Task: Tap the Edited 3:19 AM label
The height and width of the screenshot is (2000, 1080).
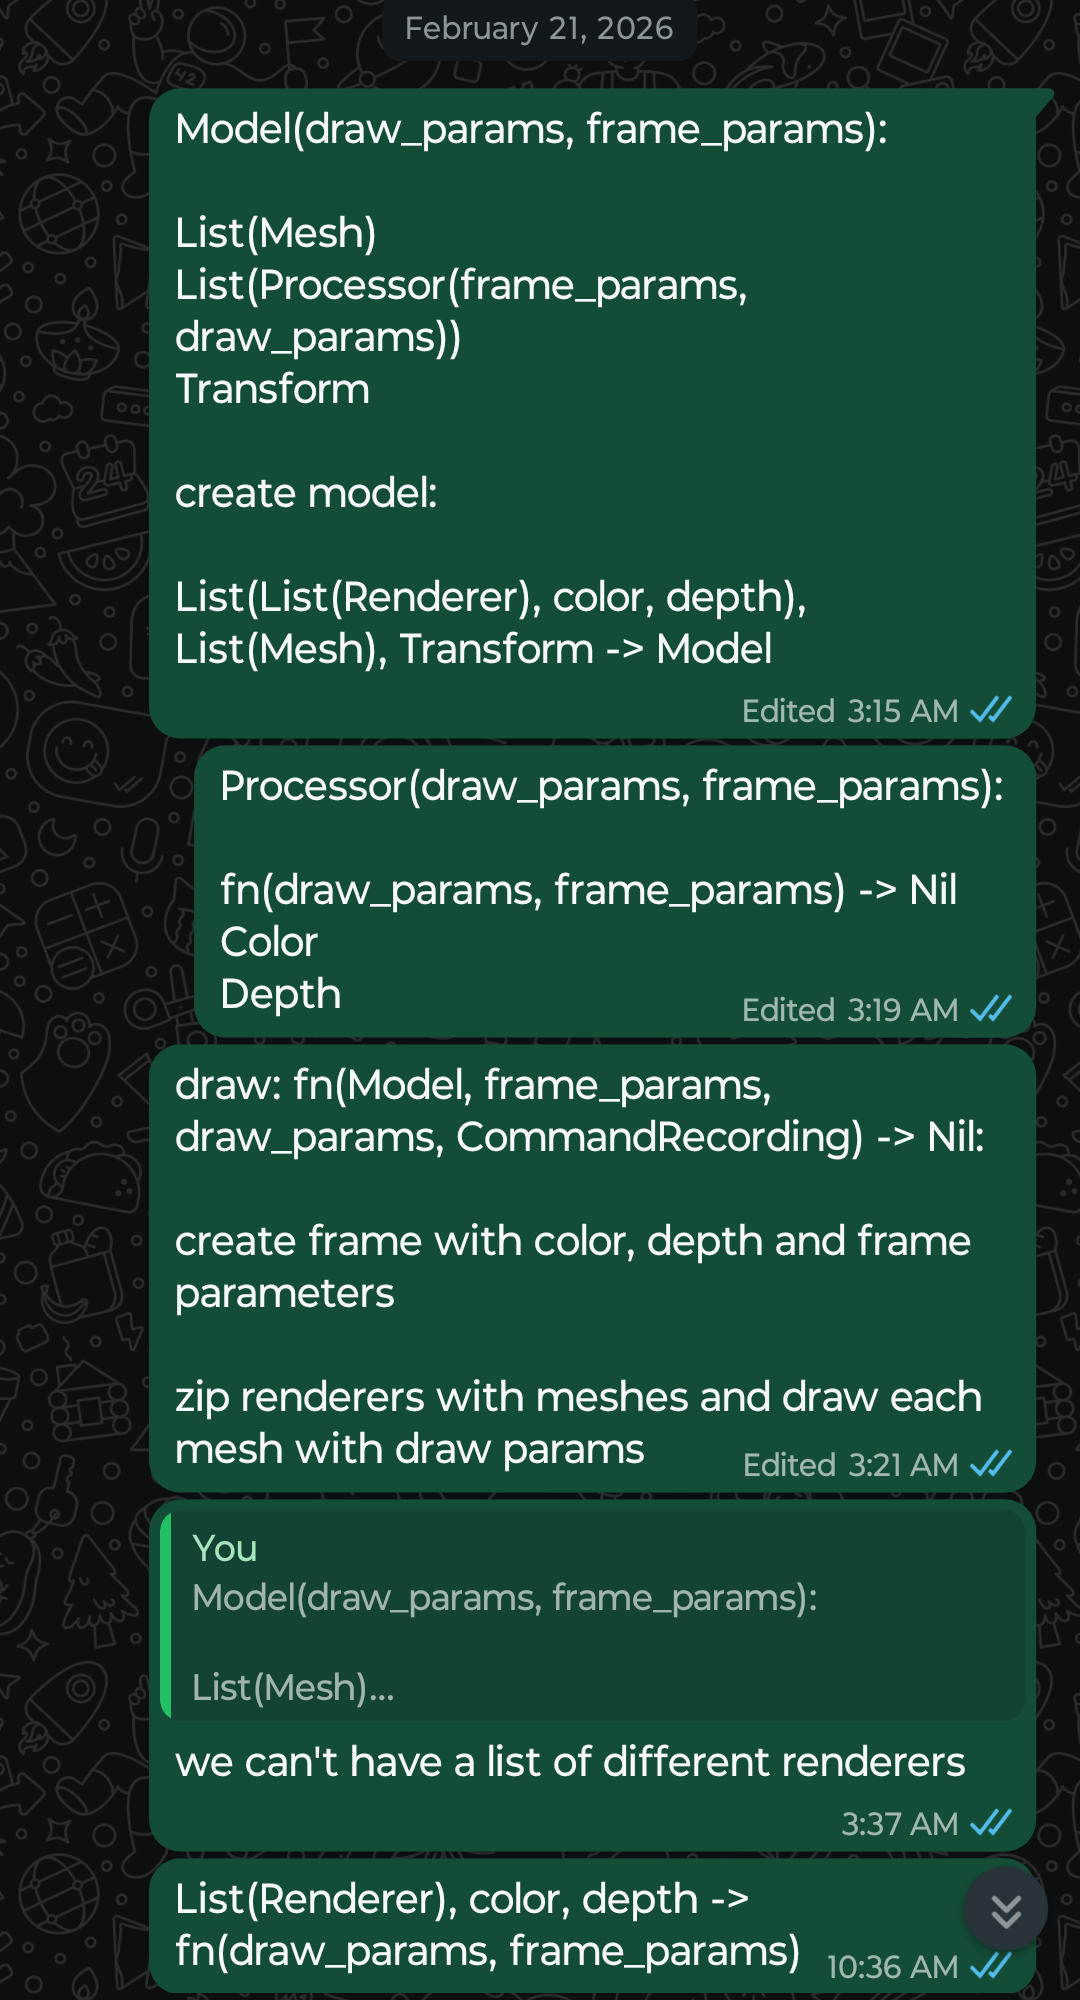Action: [849, 1010]
